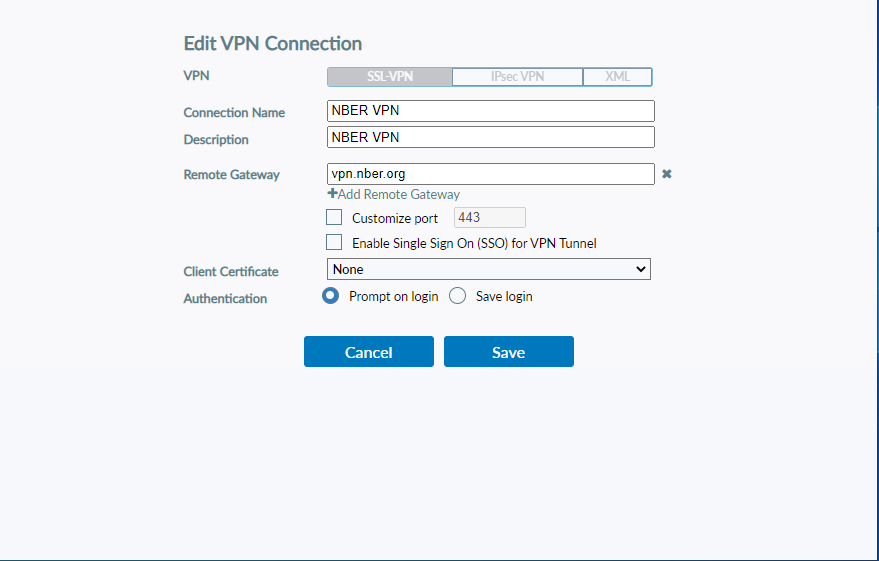Enable the Single Sign On (SSO) checkbox
The image size is (879, 561).
(335, 243)
